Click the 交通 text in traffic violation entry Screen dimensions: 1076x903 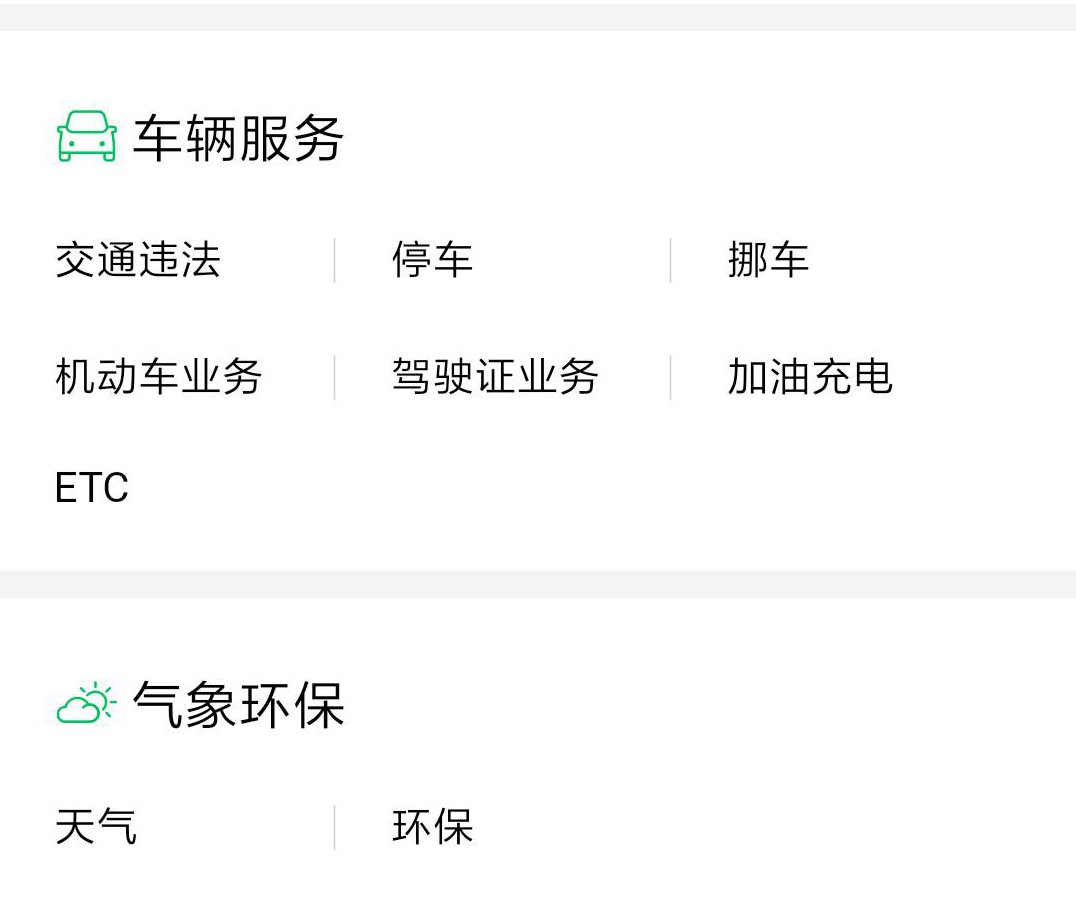tap(97, 260)
